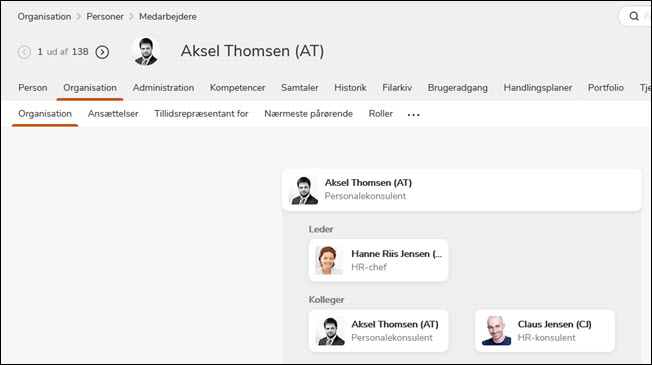Open the search magnifier icon
The height and width of the screenshot is (365, 652).
click(634, 16)
